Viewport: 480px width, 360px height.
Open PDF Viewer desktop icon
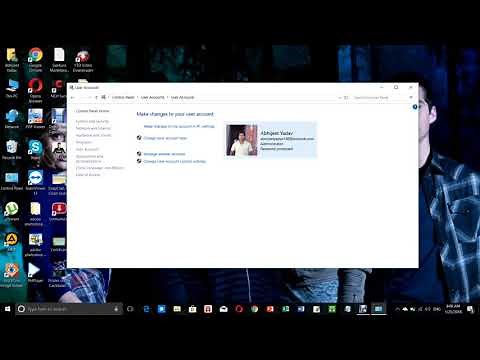(x=35, y=119)
